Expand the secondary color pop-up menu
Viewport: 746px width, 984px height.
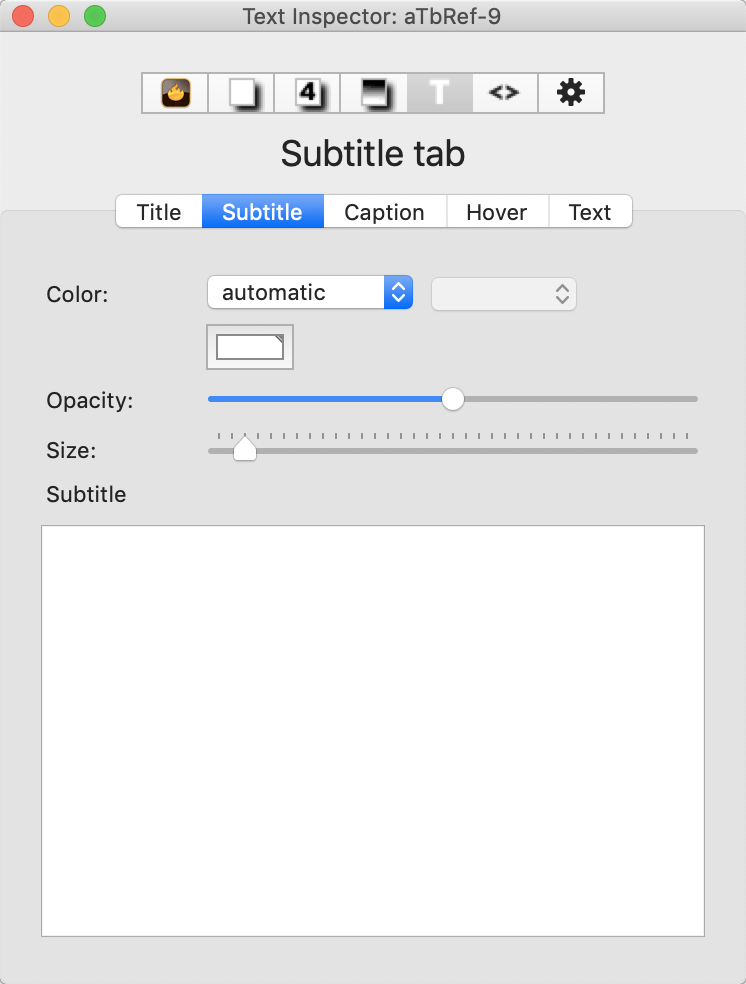503,294
